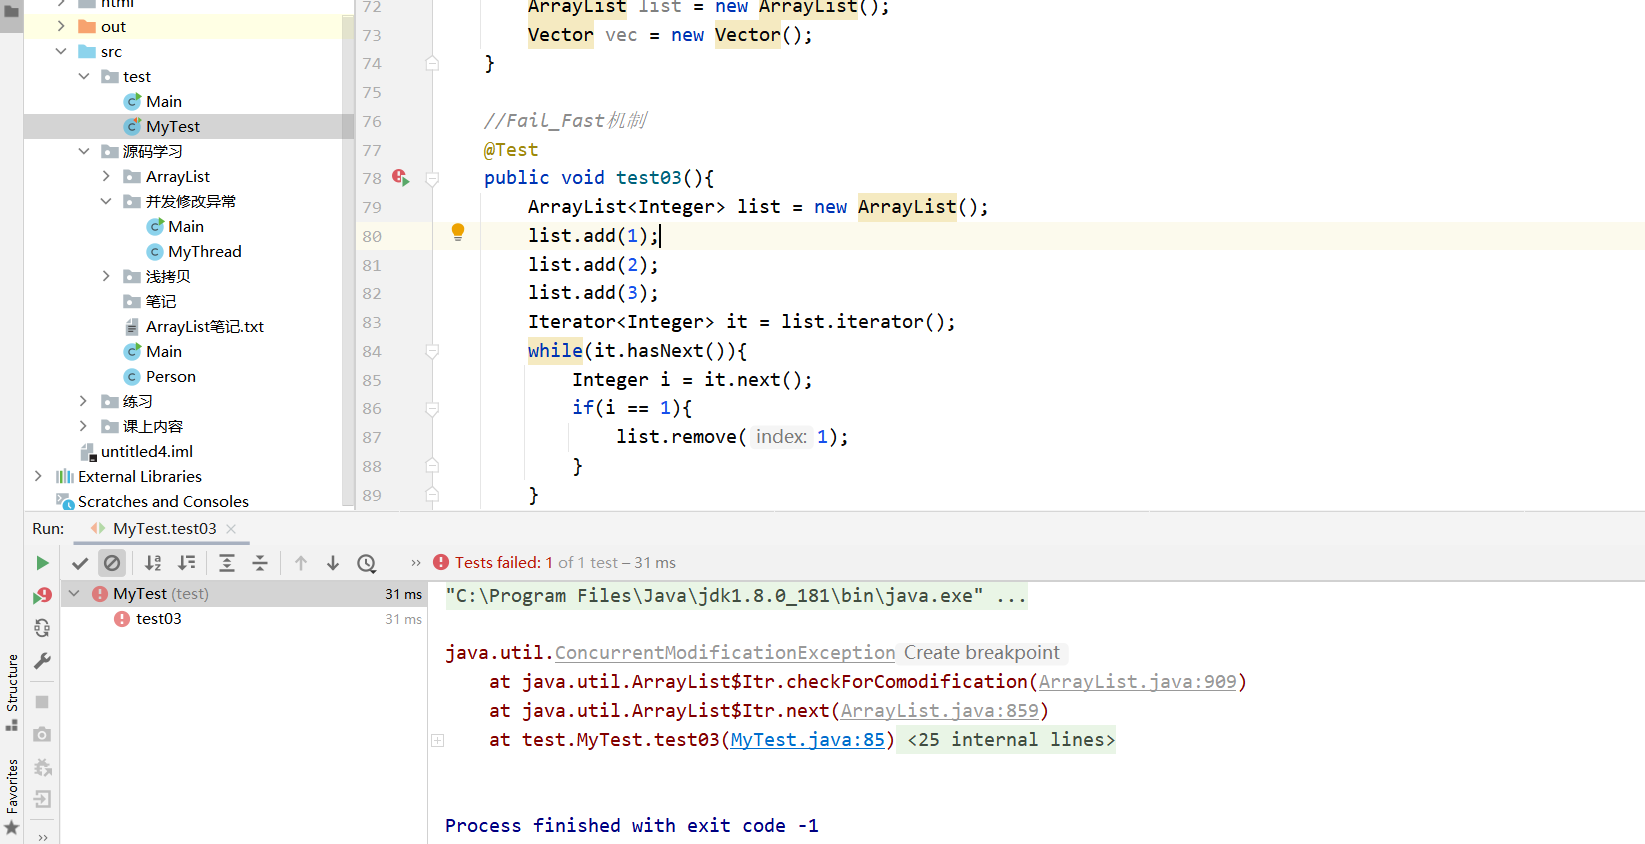This screenshot has height=844, width=1645.
Task: Collapse the src folder
Action: [61, 51]
